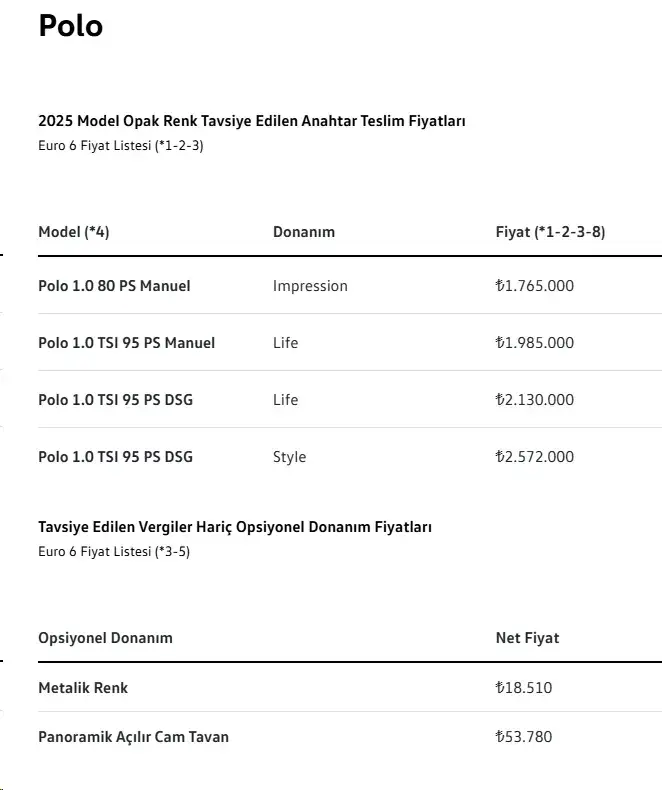The width and height of the screenshot is (662, 790).
Task: Click the ₺2.572.000 price value
Action: [x=535, y=456]
